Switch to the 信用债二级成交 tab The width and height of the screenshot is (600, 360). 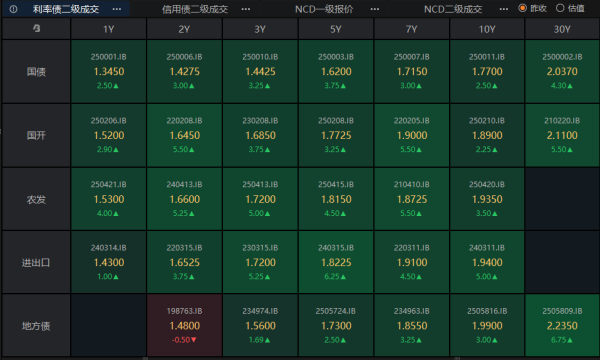tap(195, 9)
